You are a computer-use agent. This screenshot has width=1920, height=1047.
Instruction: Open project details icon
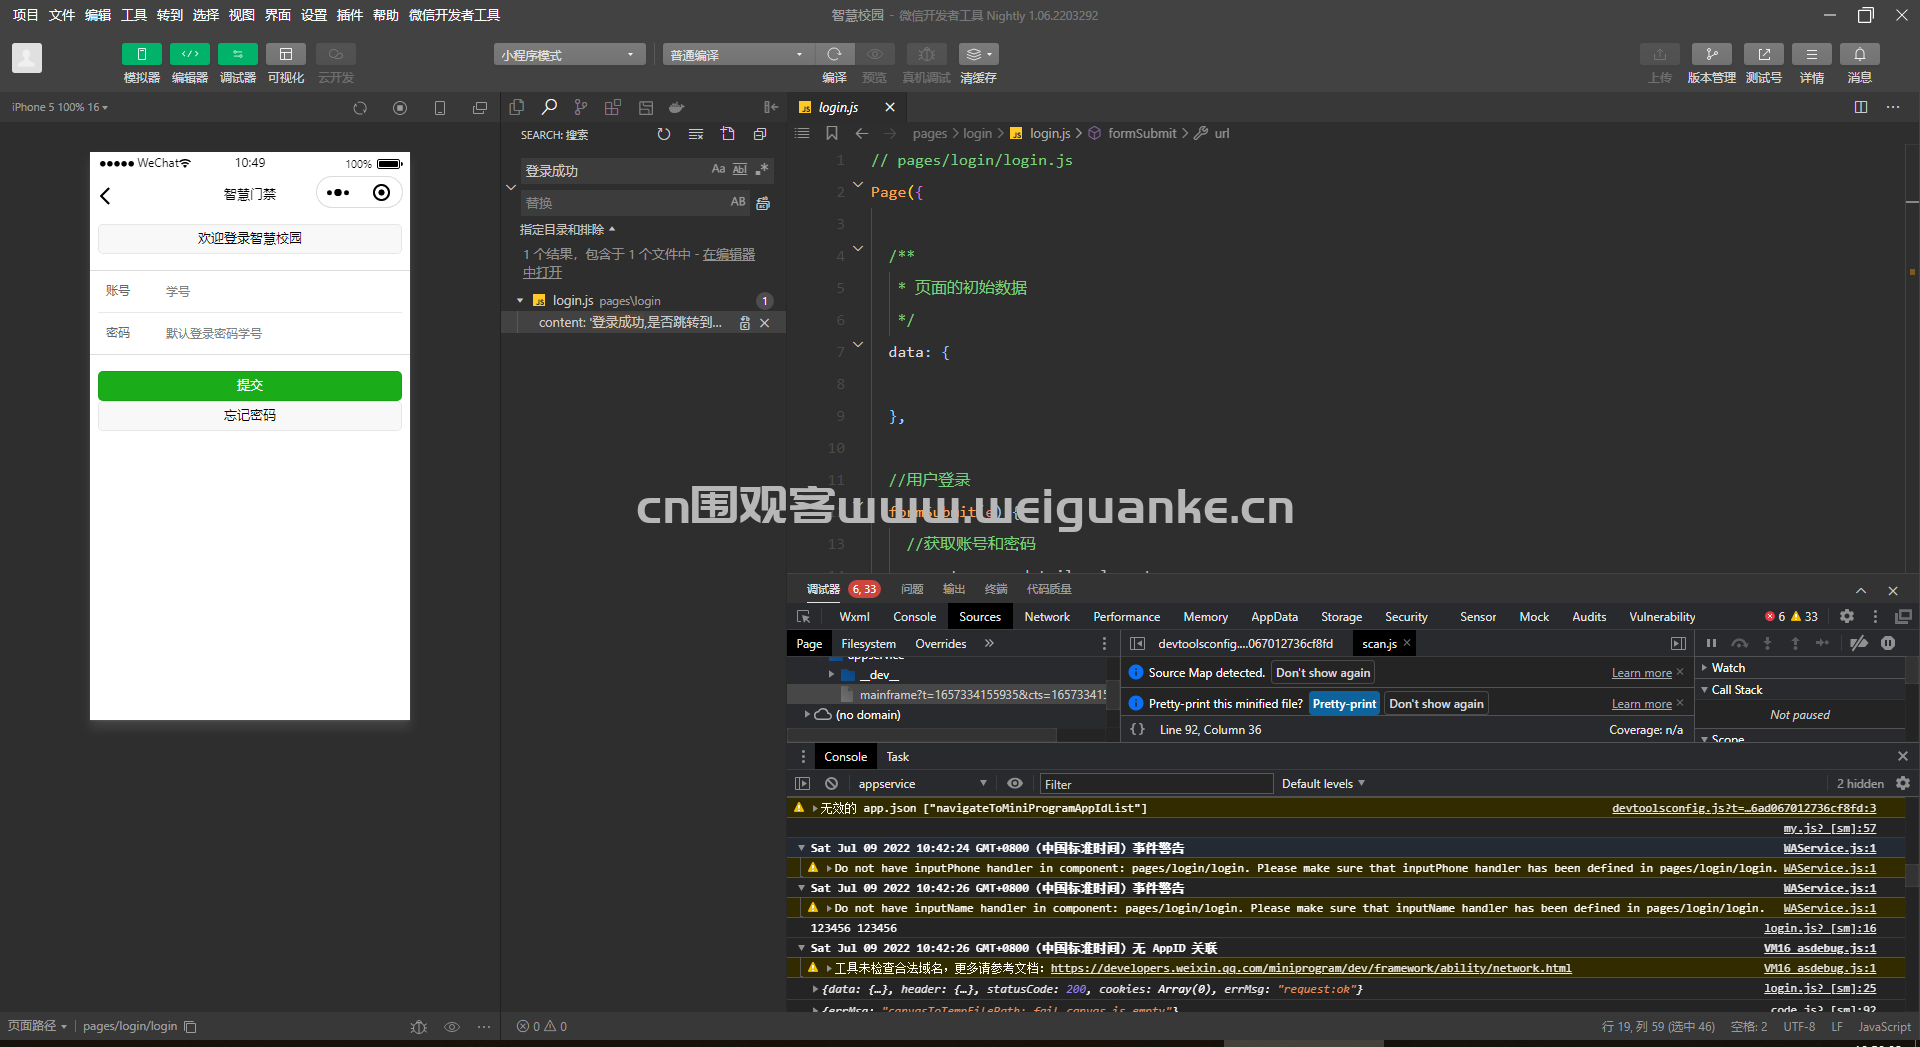click(1811, 54)
